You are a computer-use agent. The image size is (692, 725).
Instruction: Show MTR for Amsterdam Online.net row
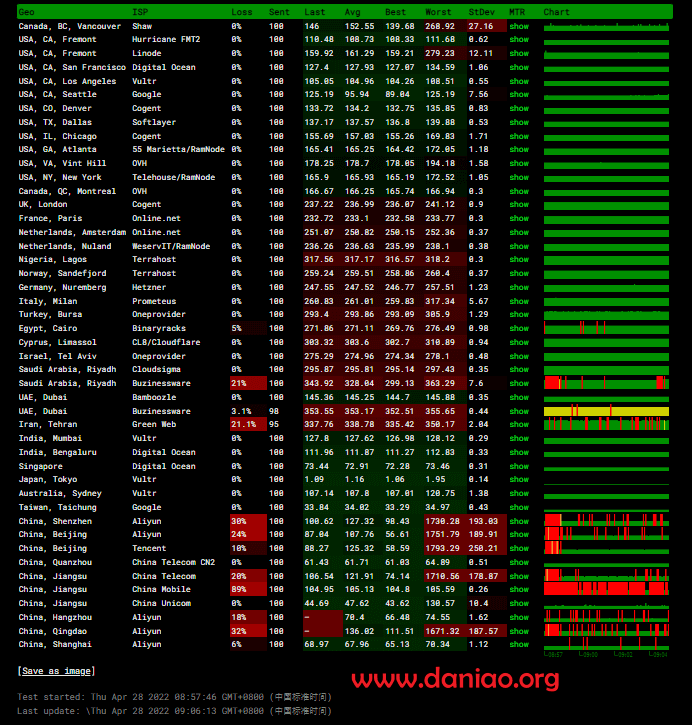[519, 232]
